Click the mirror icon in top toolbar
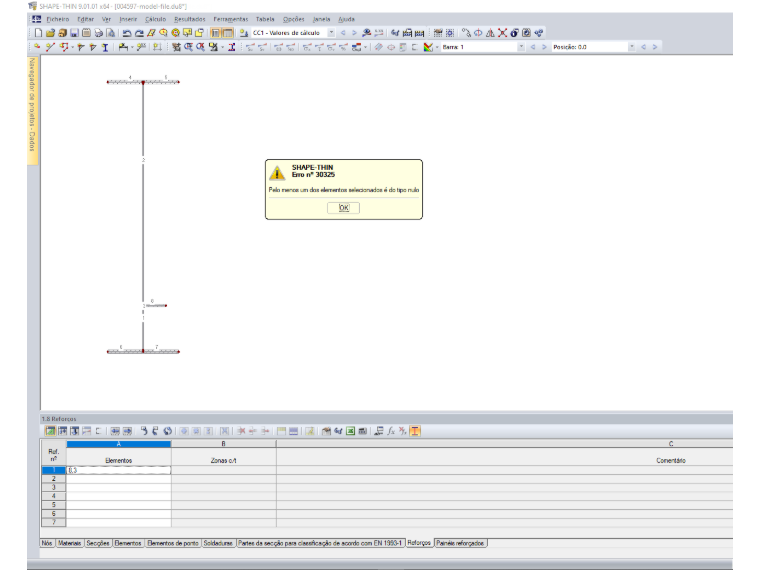Image resolution: width=760 pixels, height=570 pixels. click(491, 33)
